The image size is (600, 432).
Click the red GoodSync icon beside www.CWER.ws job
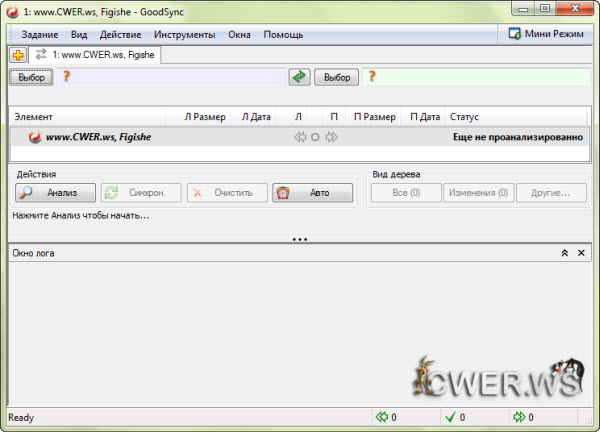35,137
